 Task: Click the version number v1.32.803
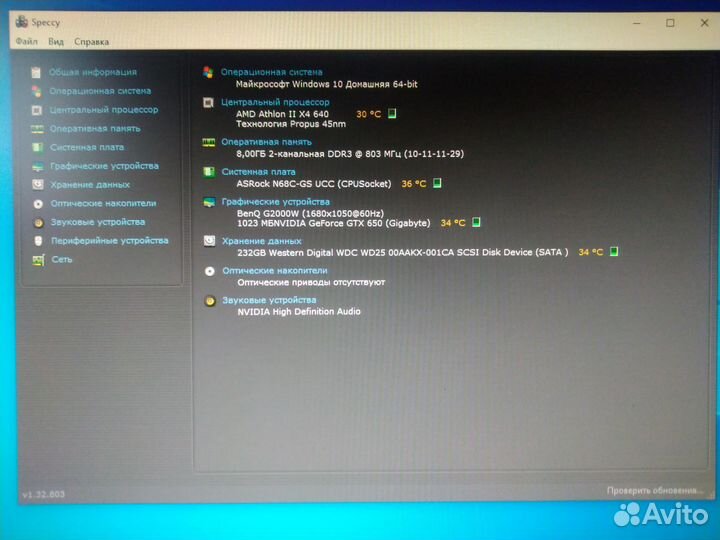44,495
